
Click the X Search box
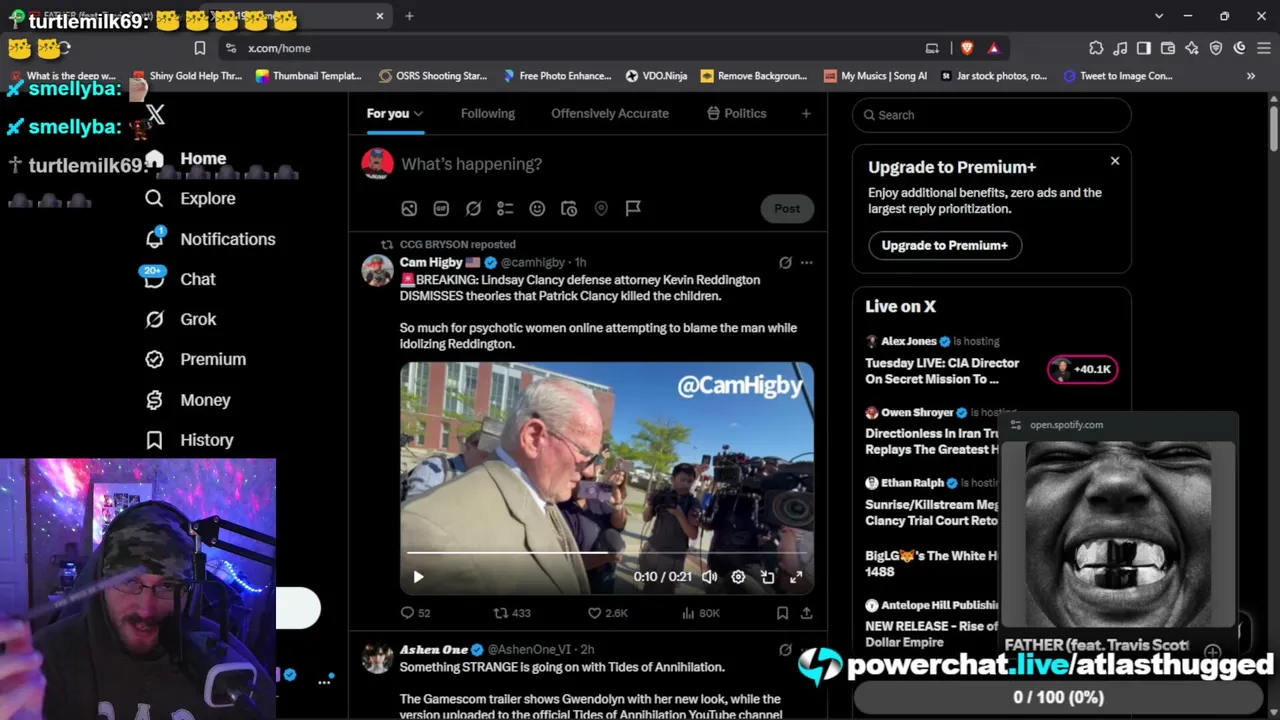[992, 115]
